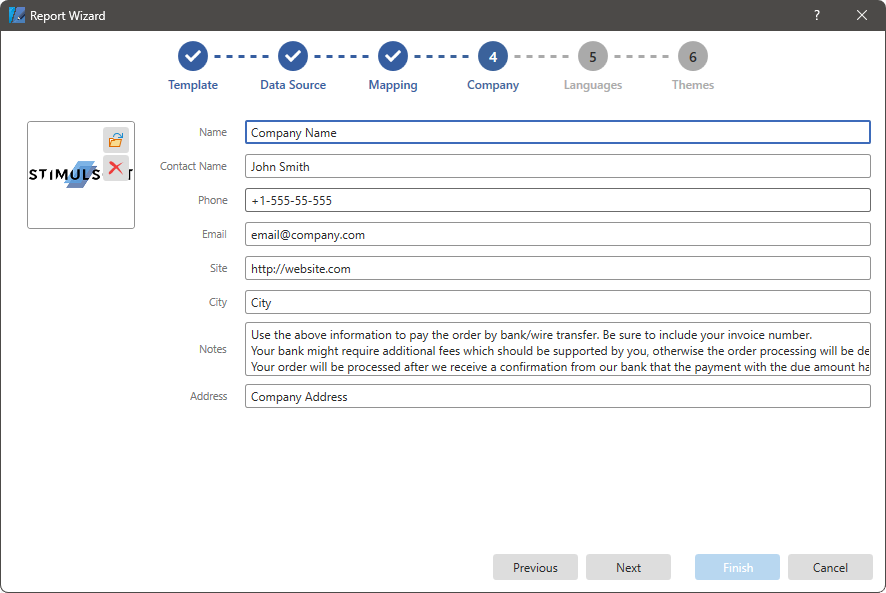Focus the Name field with Company Name
886x593 pixels.
pyautogui.click(x=558, y=132)
